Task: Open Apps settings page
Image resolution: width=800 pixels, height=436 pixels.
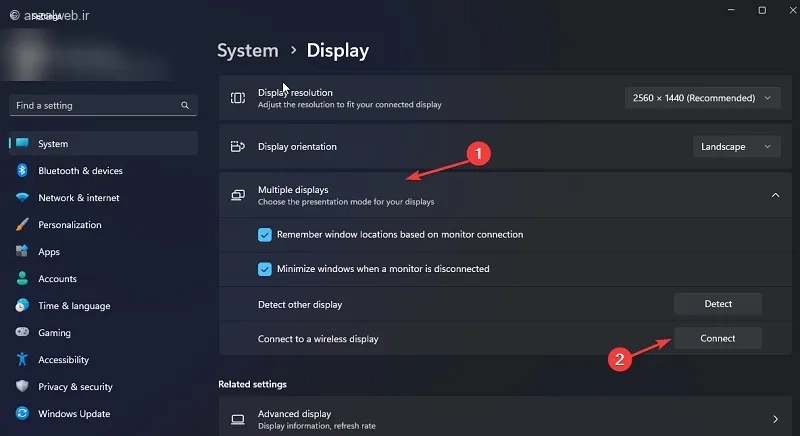Action: coord(104,251)
